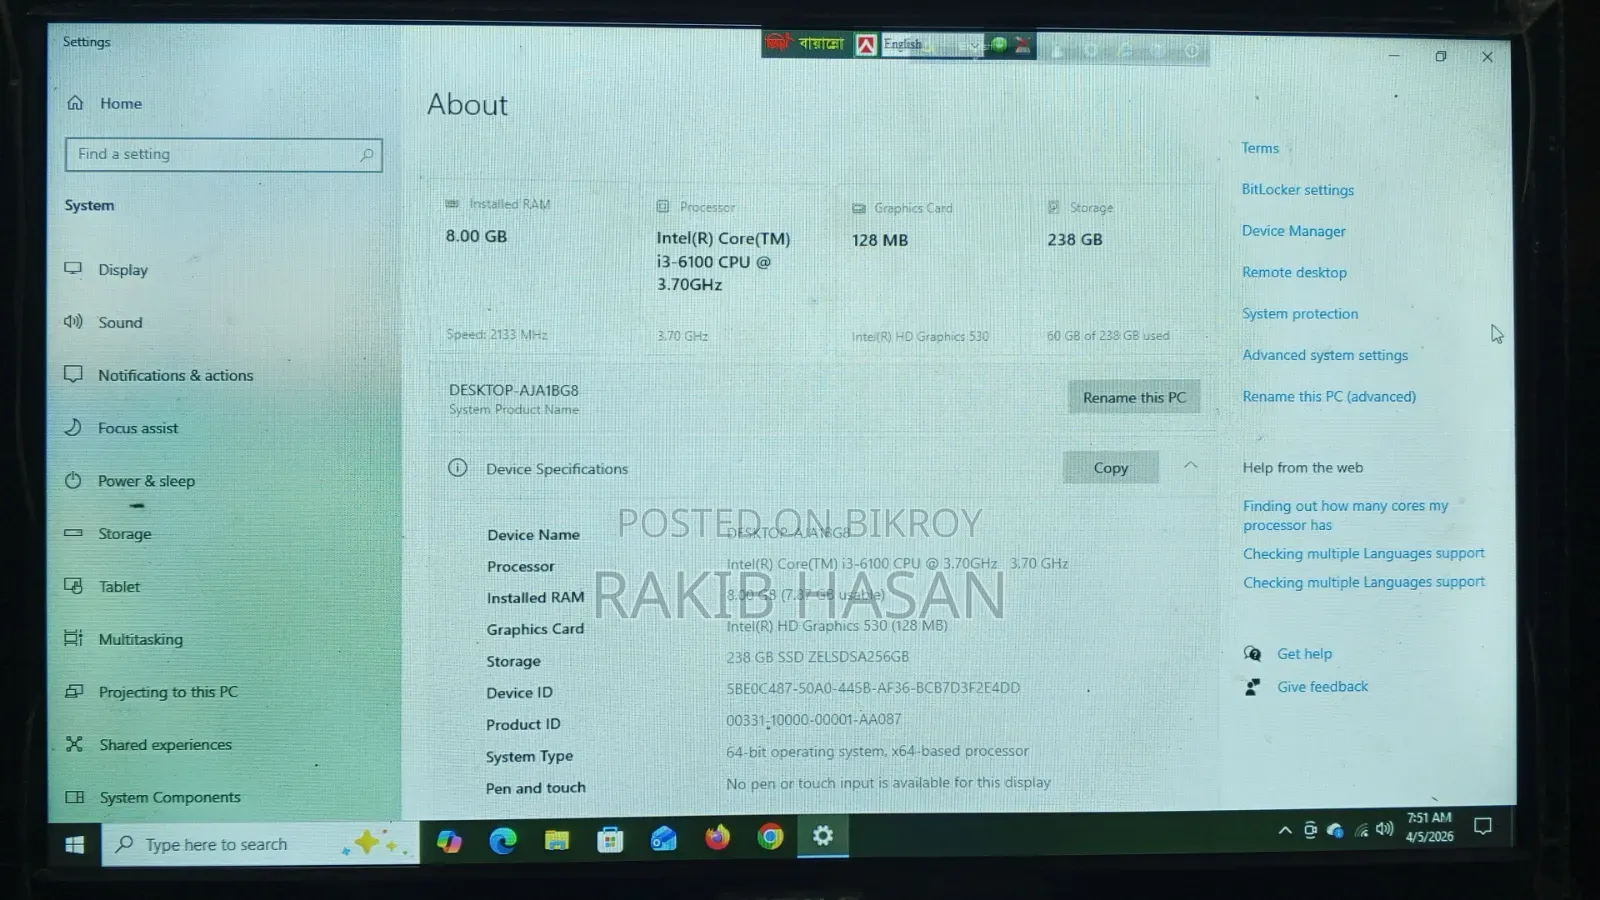
Task: Collapse the Device Specifications section
Action: 1190,466
